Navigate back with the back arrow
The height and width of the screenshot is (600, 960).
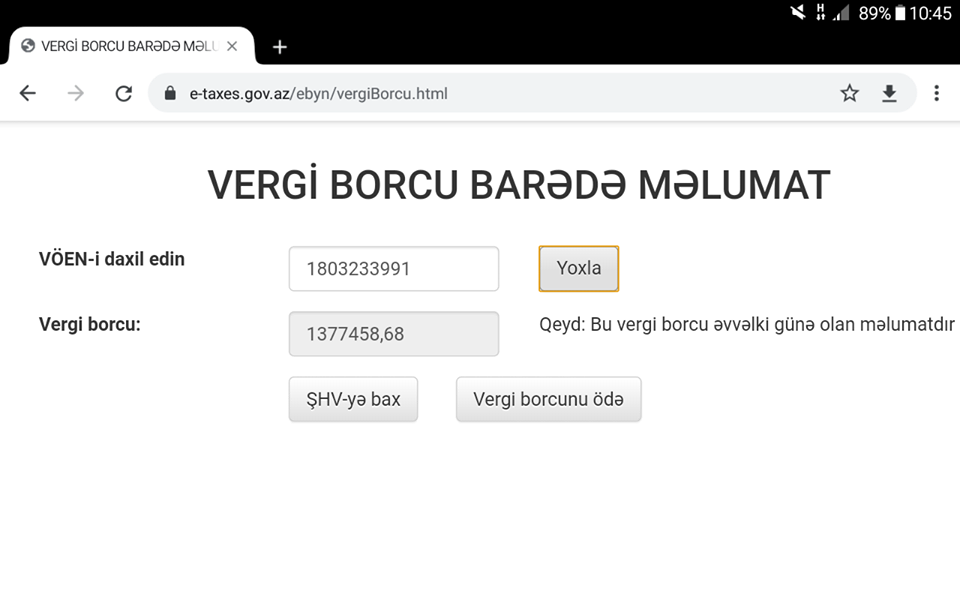(27, 92)
